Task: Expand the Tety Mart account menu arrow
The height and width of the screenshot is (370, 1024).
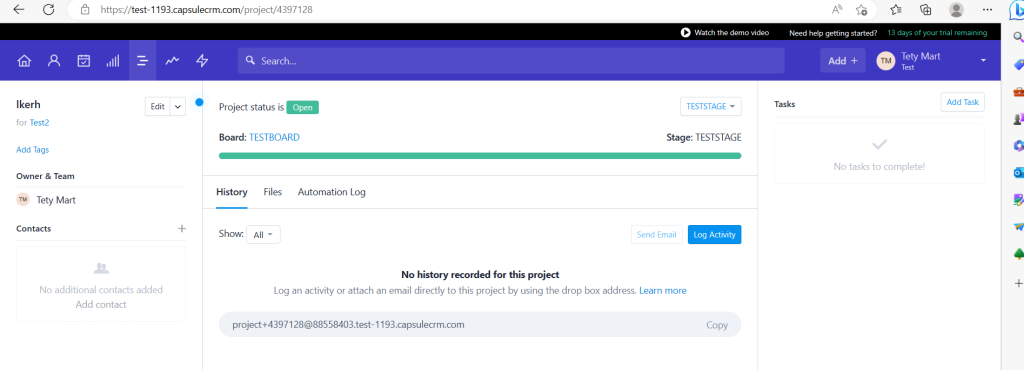Action: coord(984,61)
